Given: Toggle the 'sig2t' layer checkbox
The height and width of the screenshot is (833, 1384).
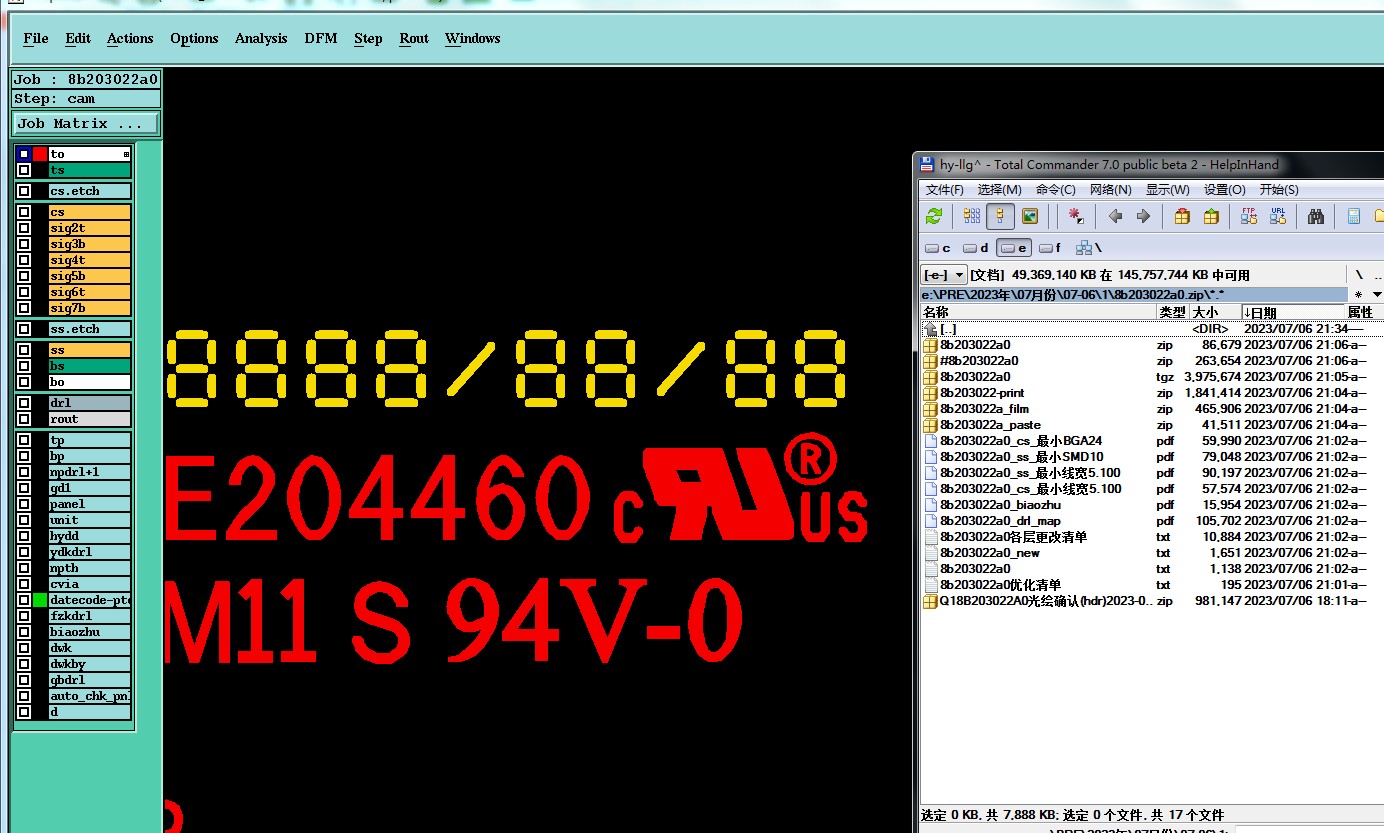Looking at the screenshot, I should coord(24,228).
